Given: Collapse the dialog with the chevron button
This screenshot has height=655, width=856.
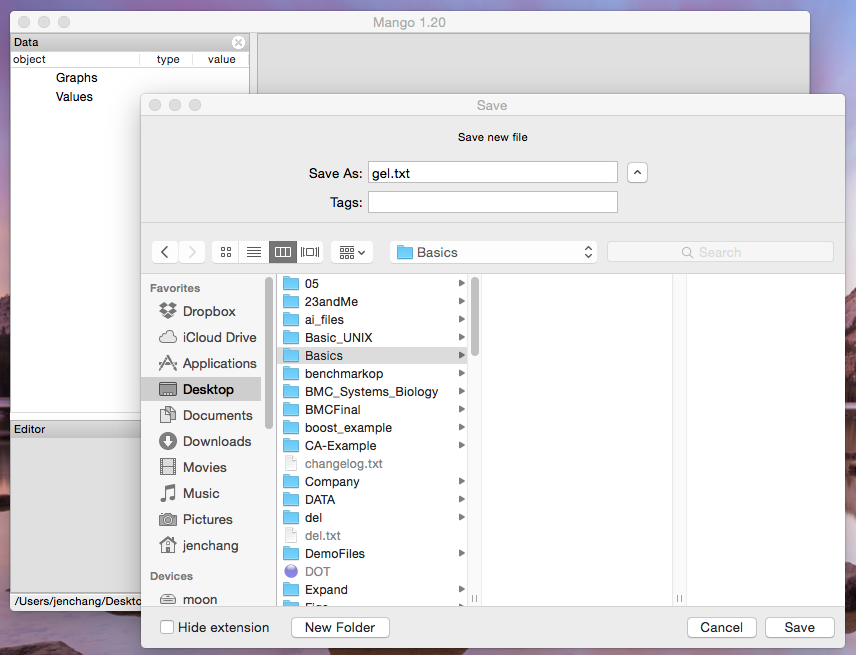Looking at the screenshot, I should pyautogui.click(x=638, y=173).
